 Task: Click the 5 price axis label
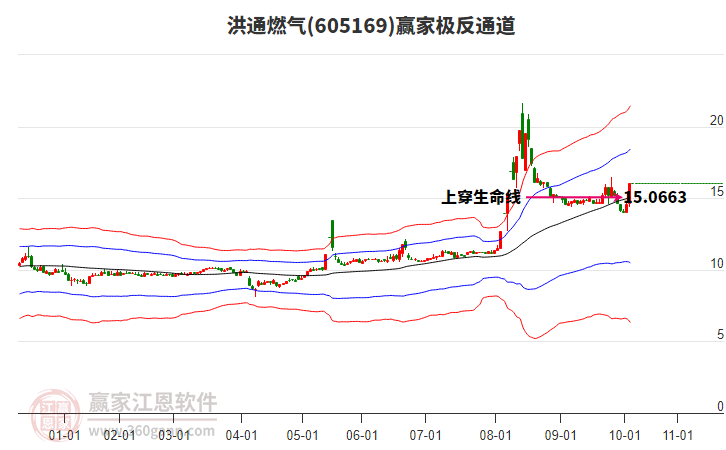click(720, 334)
